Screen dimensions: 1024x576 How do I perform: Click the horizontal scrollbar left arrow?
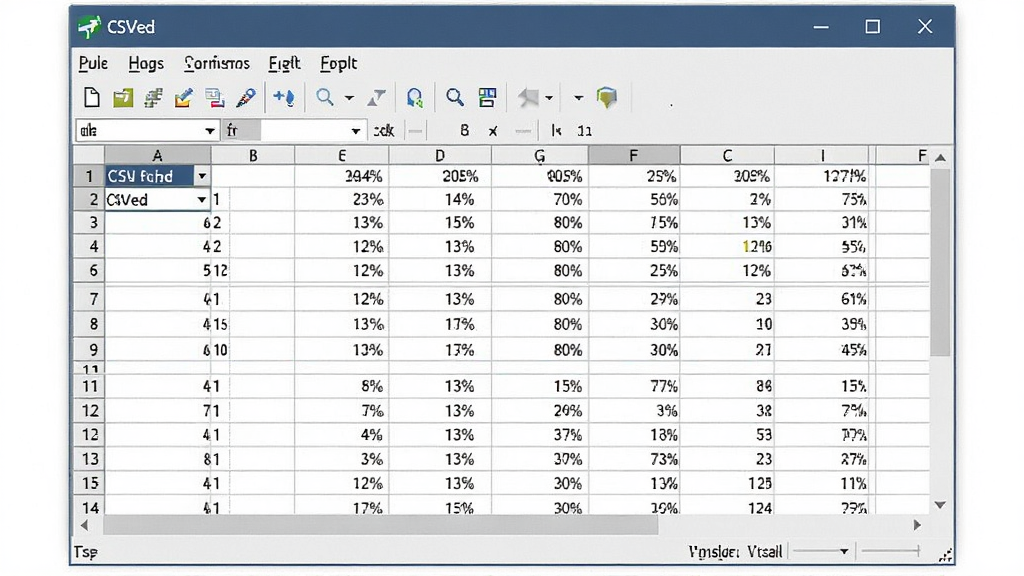tap(84, 525)
